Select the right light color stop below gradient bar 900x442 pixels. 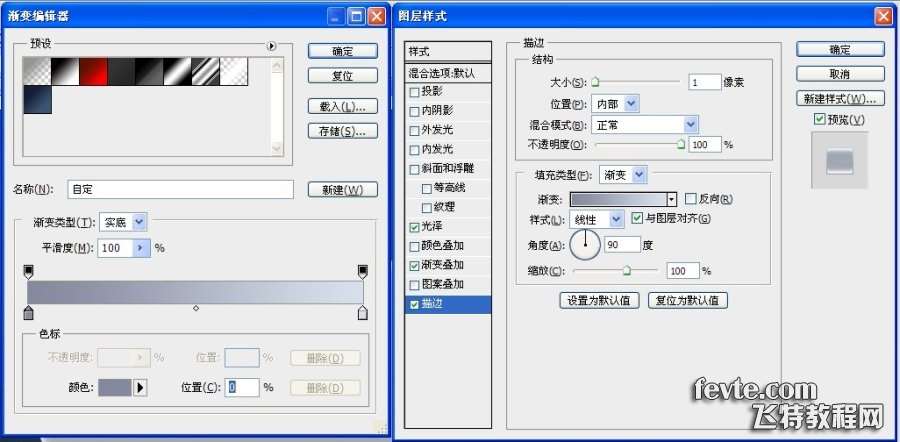click(x=362, y=312)
